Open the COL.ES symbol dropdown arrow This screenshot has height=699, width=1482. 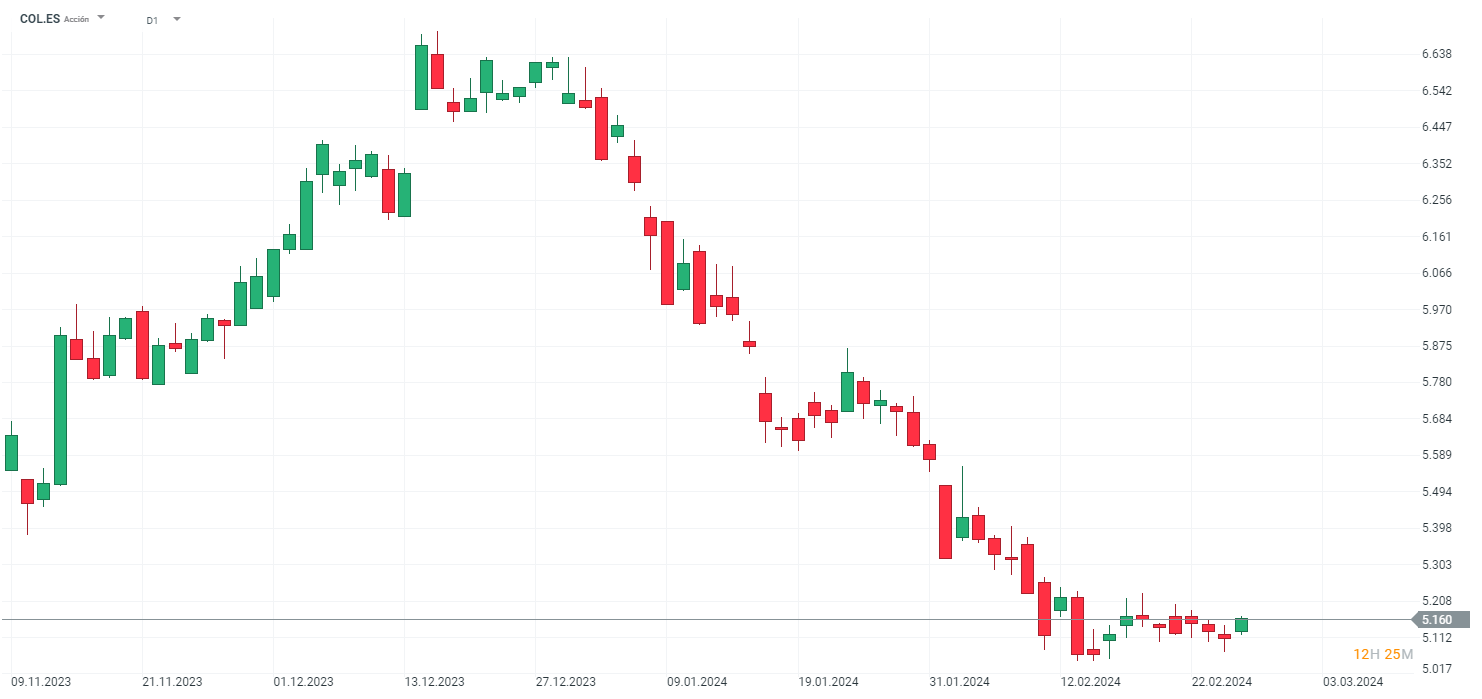click(x=101, y=18)
